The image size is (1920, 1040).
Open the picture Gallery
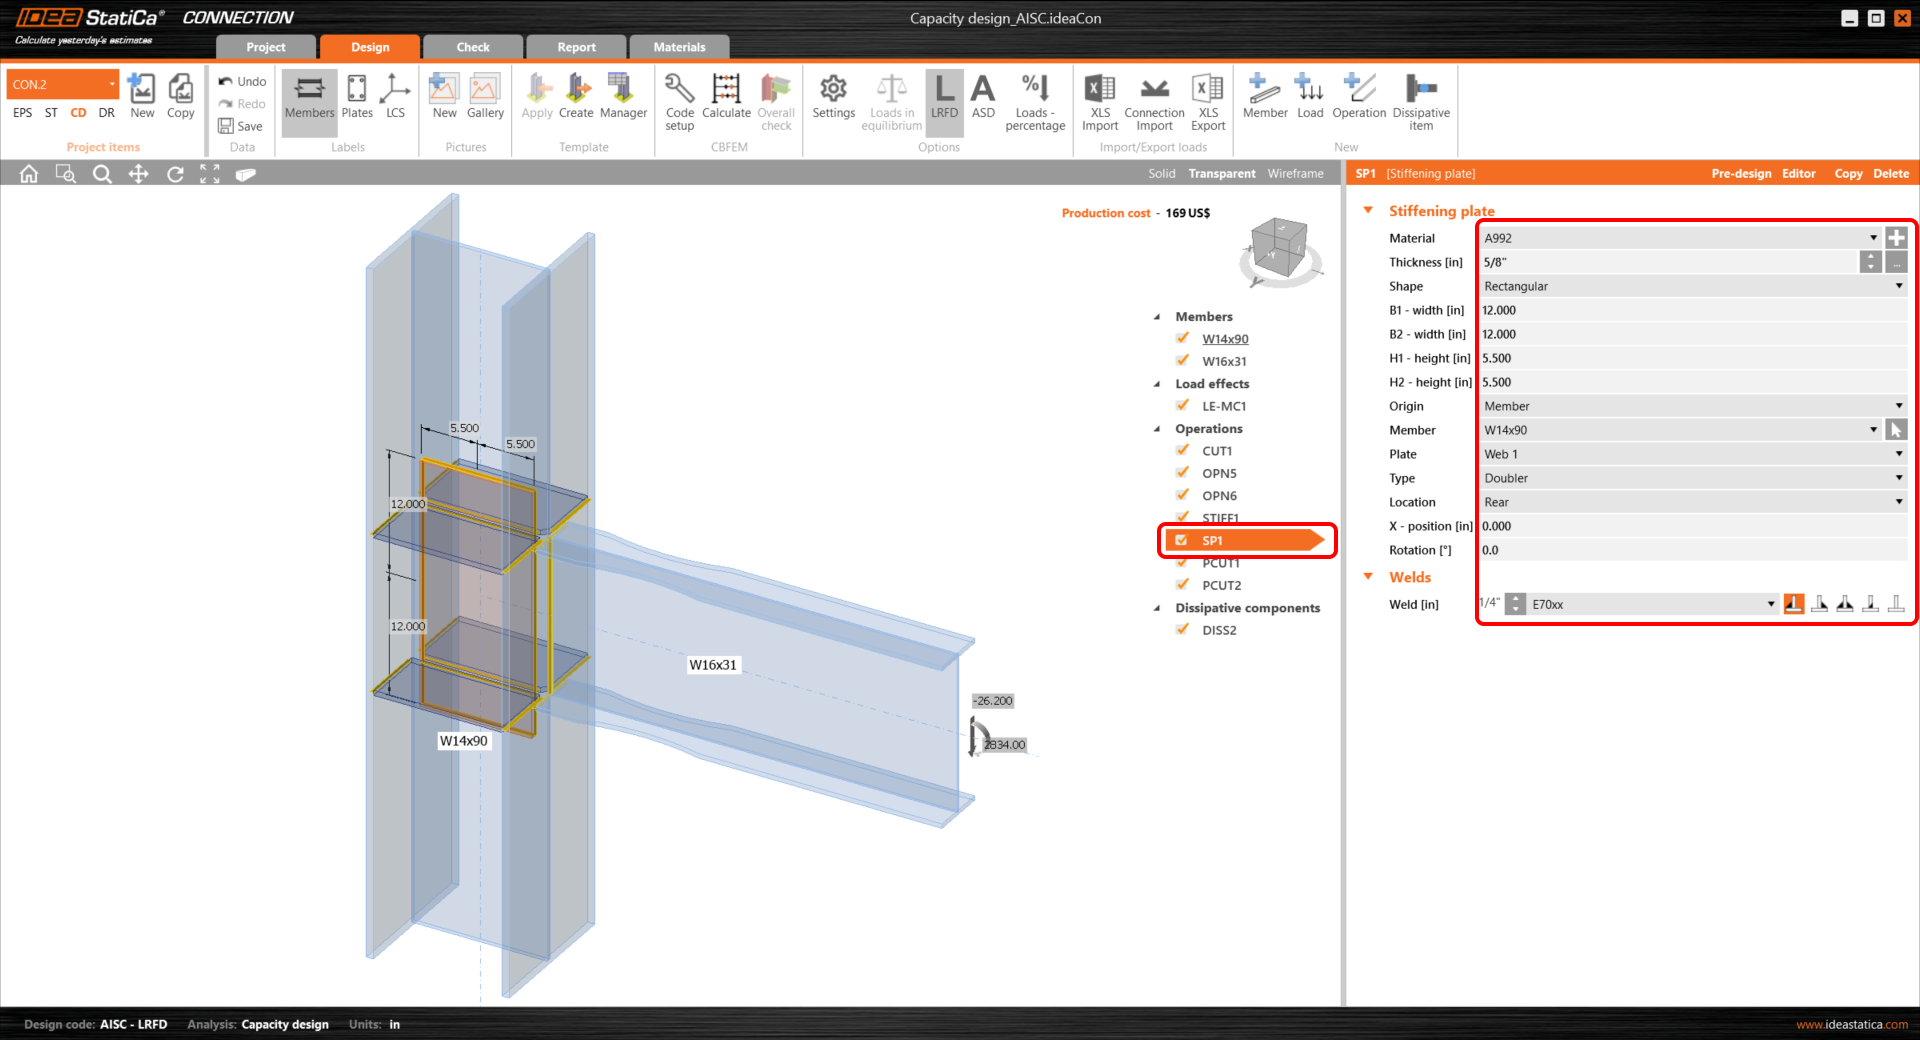pyautogui.click(x=485, y=99)
